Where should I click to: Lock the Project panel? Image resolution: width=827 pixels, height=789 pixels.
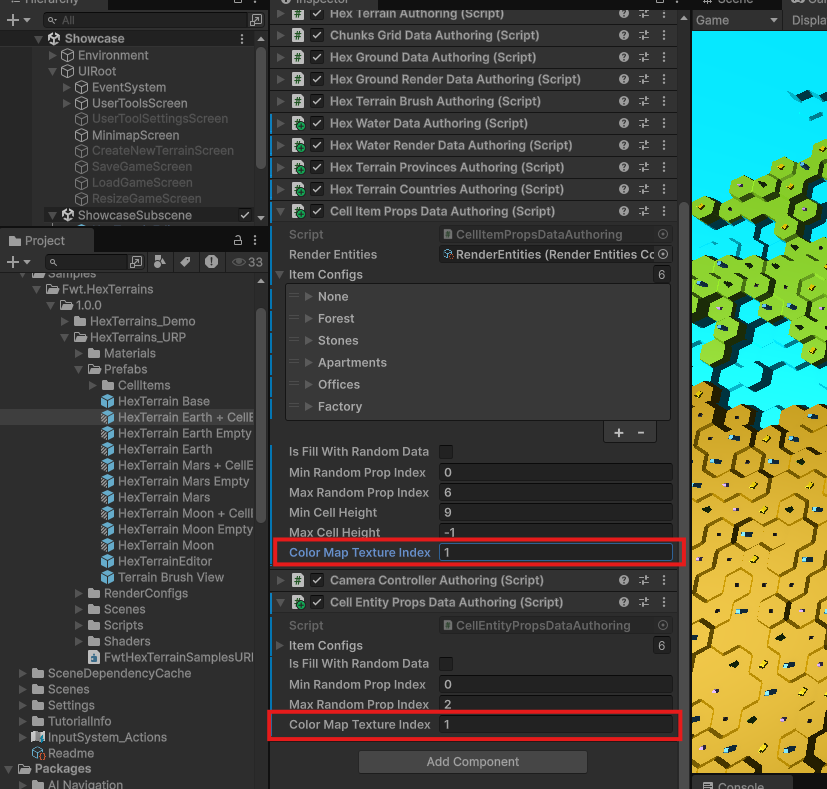click(x=238, y=240)
